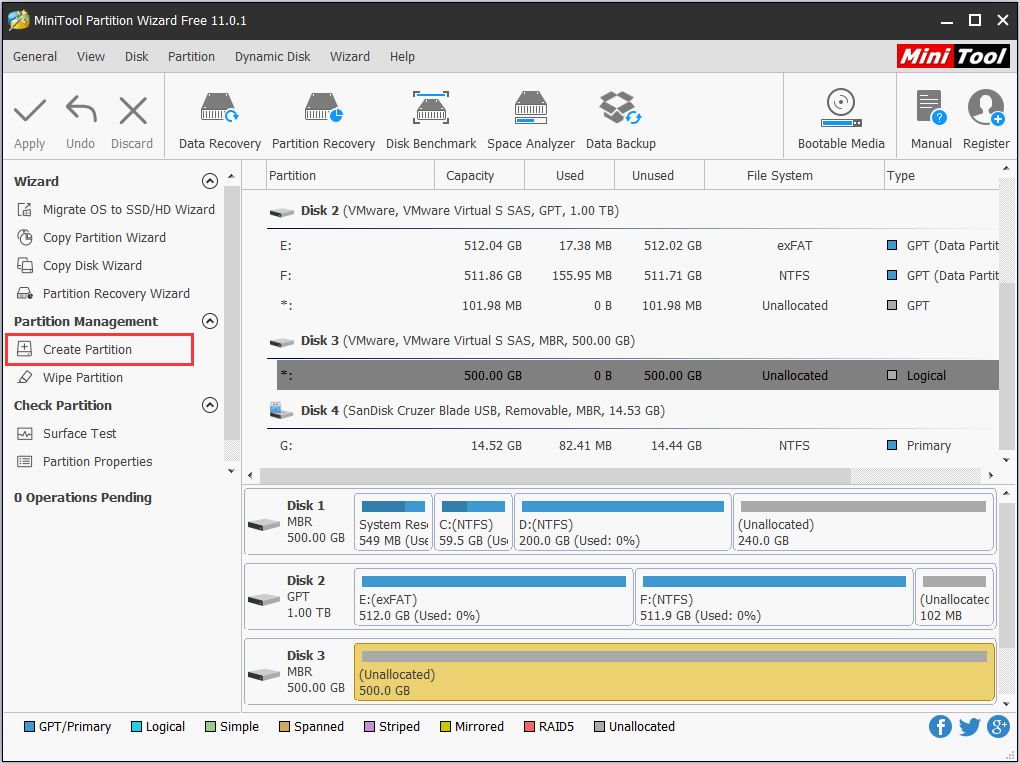
Task: Select Disk 1 D:(NTFS) partition block
Action: point(622,523)
